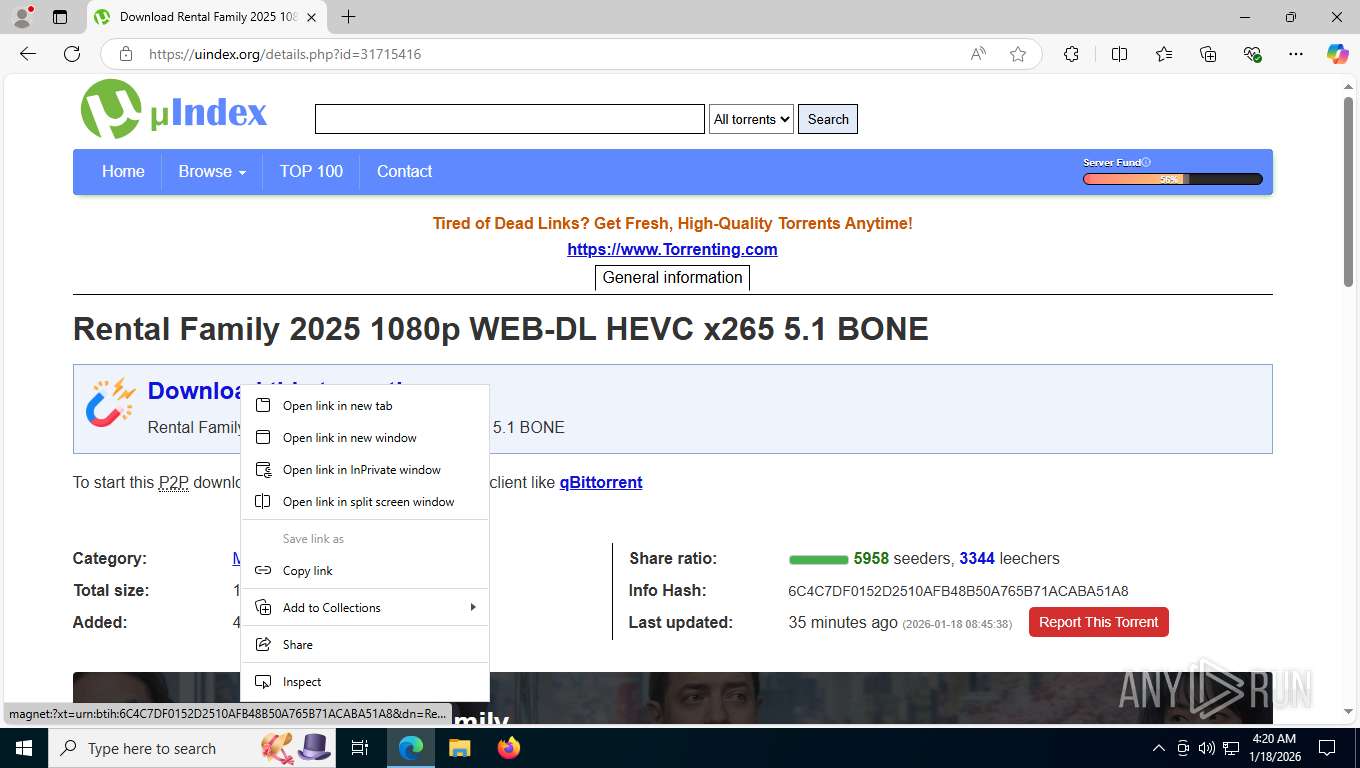Open Microsoft Edge from taskbar
1360x768 pixels.
pyautogui.click(x=411, y=748)
